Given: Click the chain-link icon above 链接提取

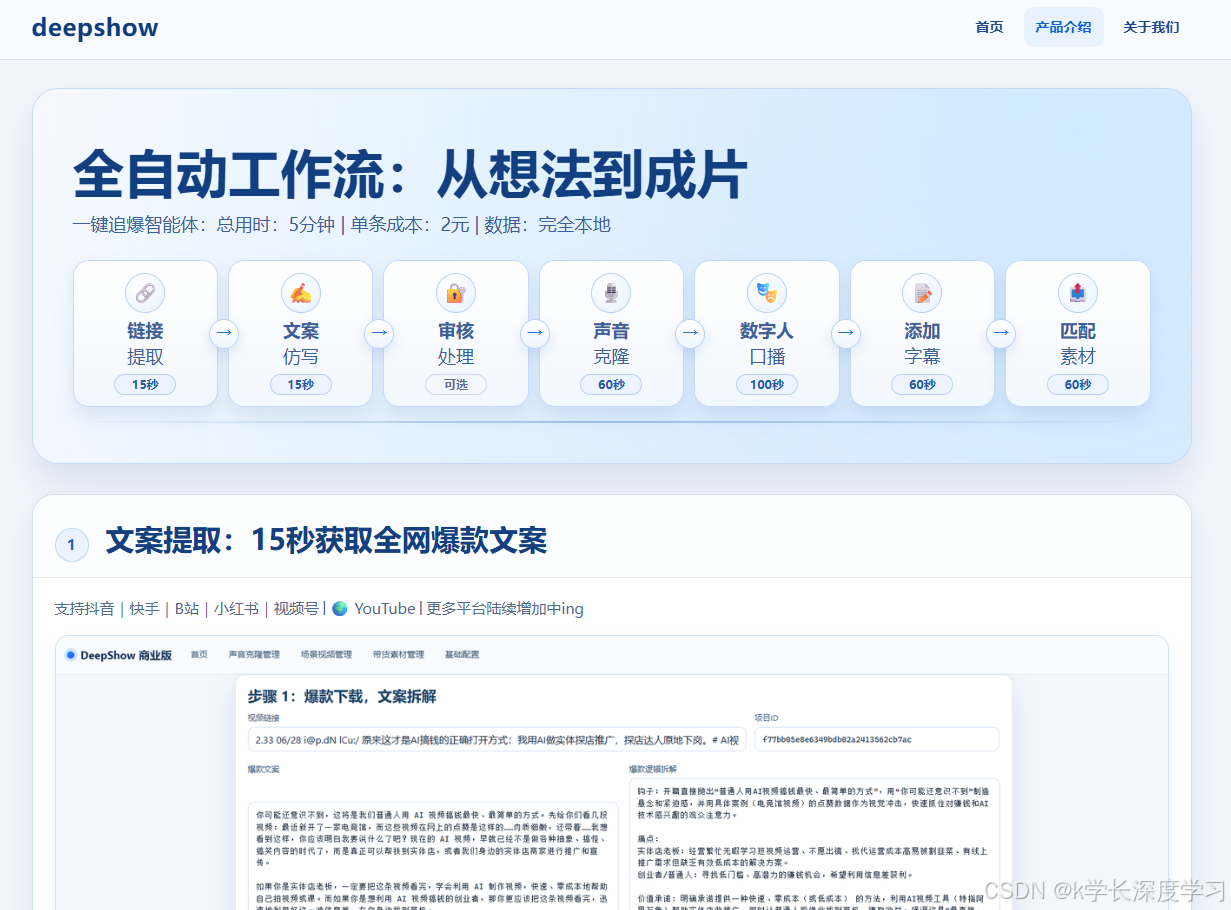Looking at the screenshot, I should (x=145, y=292).
